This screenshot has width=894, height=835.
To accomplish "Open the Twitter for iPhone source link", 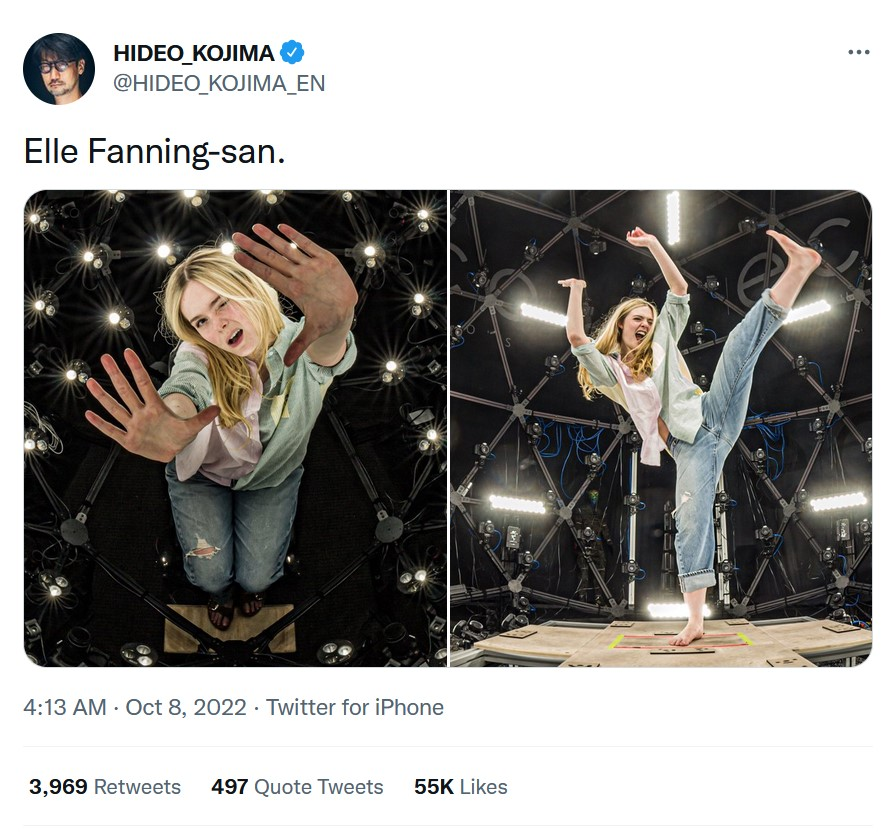I will point(355,707).
